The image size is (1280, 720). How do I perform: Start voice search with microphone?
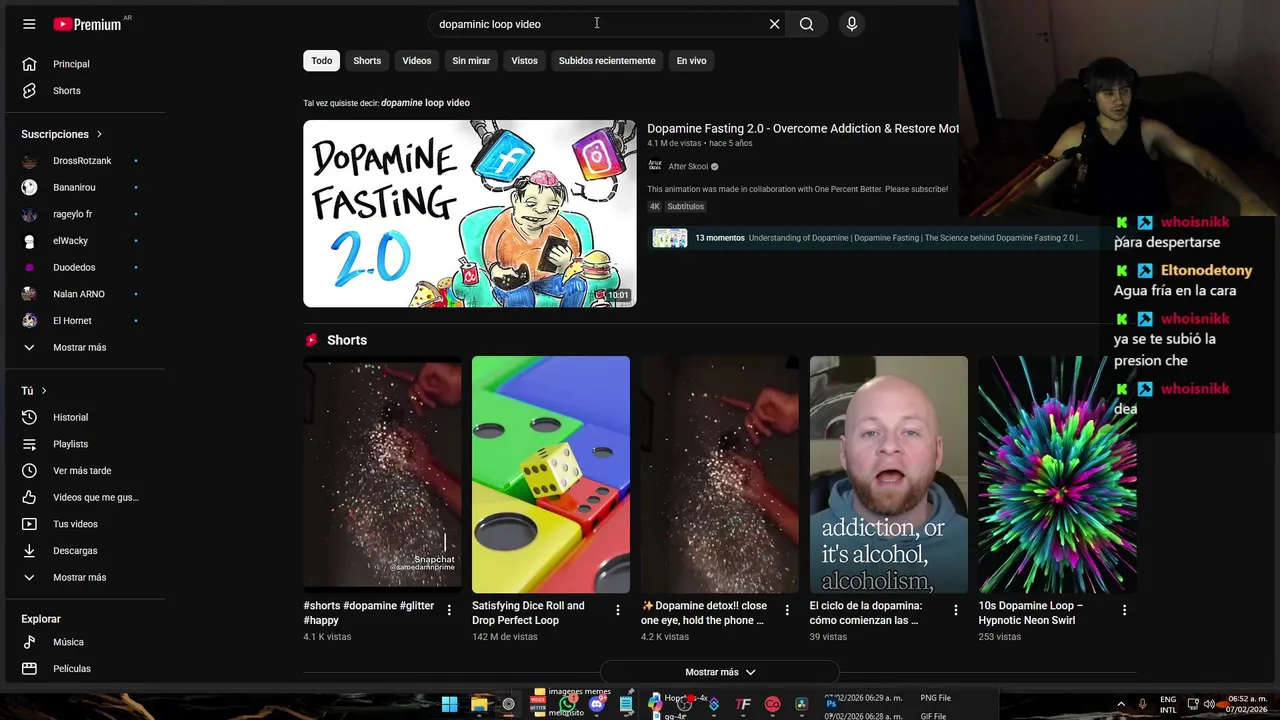point(851,24)
